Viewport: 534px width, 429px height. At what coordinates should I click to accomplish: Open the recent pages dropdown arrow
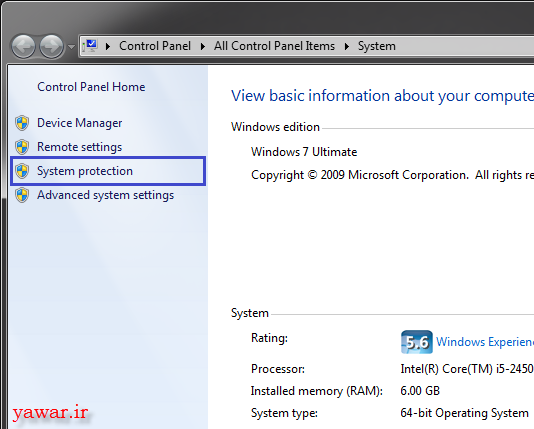tap(71, 47)
